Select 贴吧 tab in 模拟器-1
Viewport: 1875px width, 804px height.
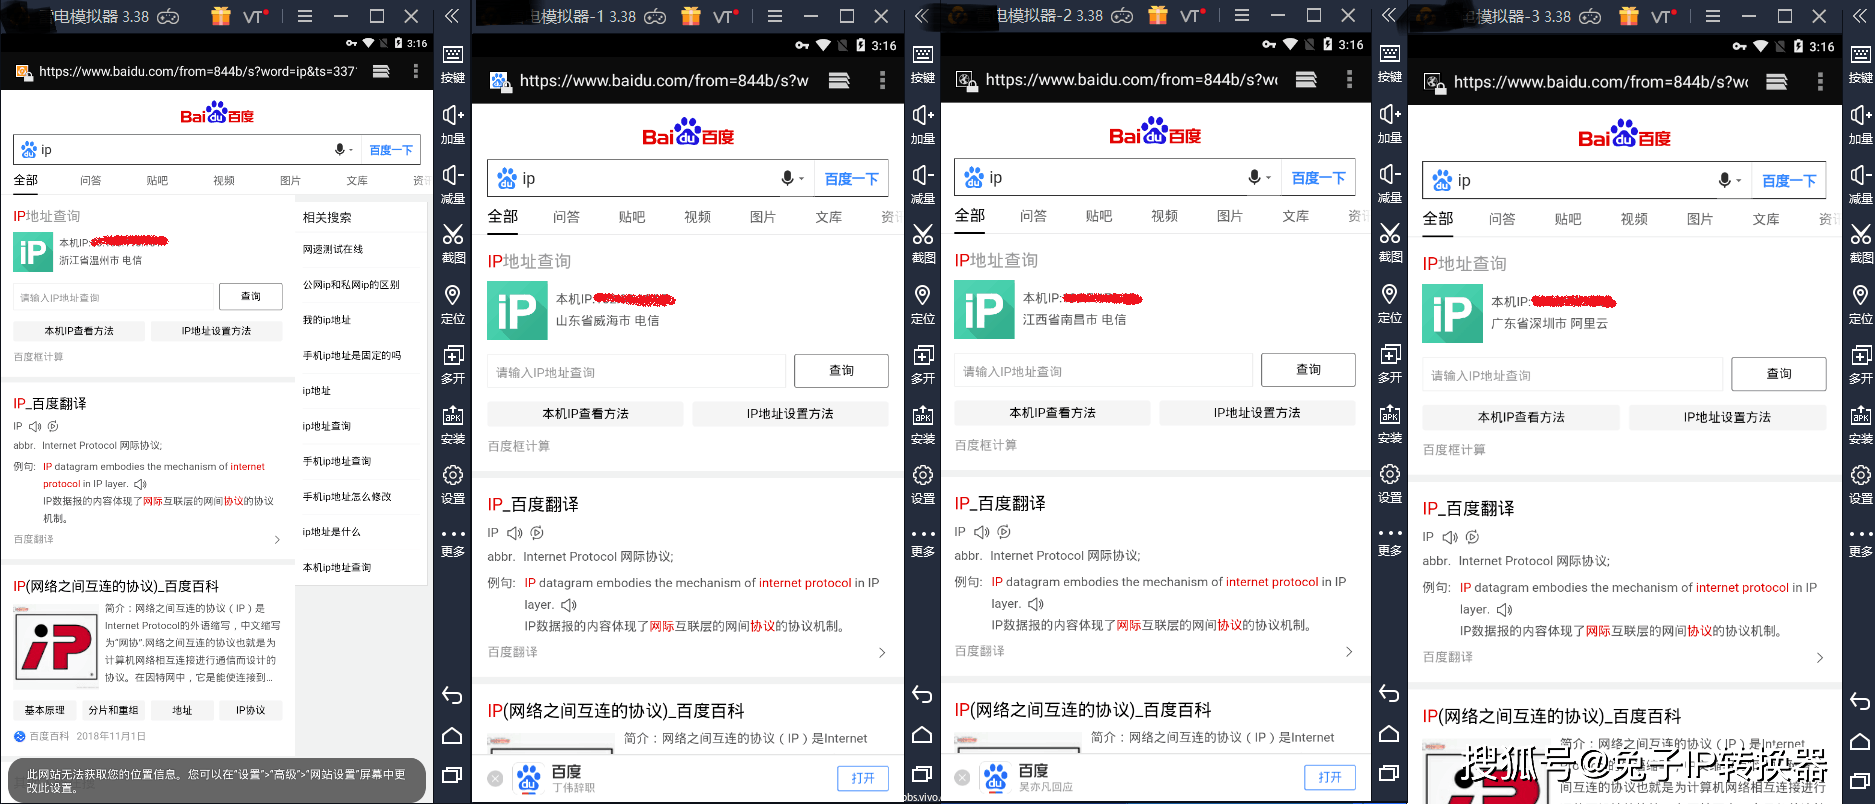pyautogui.click(x=632, y=216)
